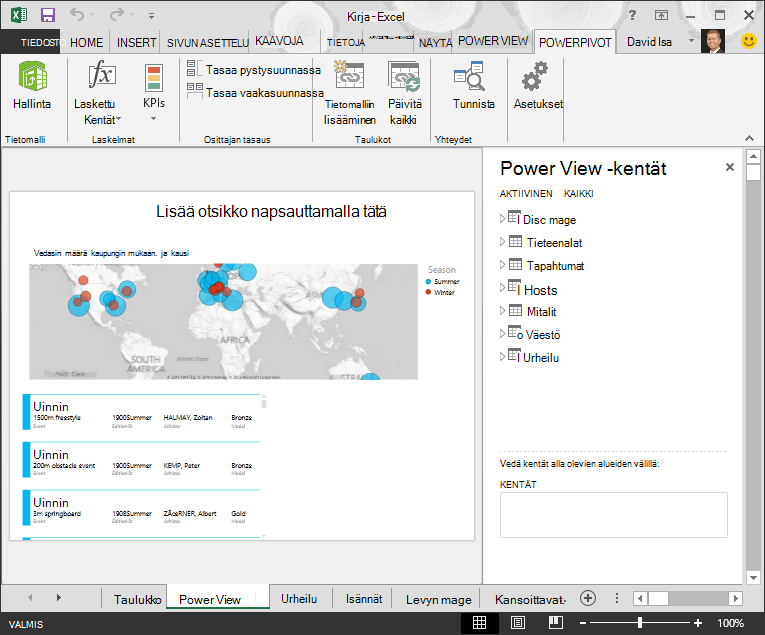This screenshot has height=635, width=765.
Task: Expand the Tapahtumat table
Action: coord(503,264)
